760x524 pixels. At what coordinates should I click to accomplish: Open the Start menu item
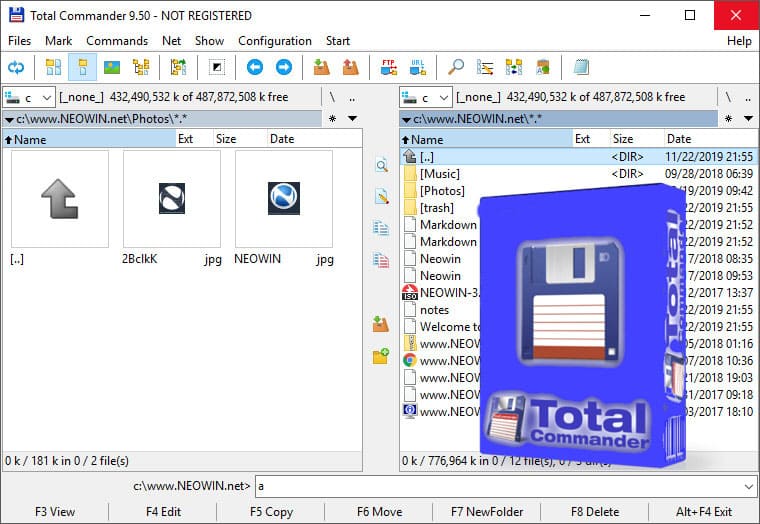tap(338, 41)
